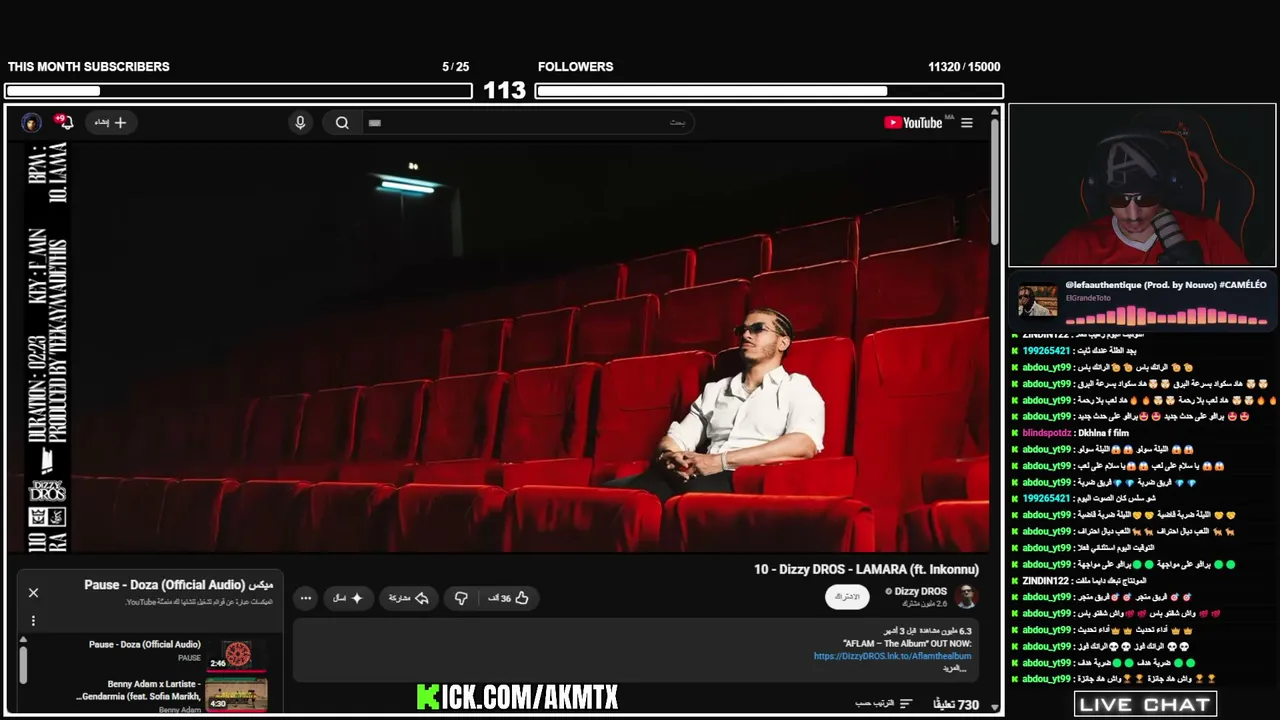The image size is (1280, 720).
Task: Open the DizzyDROS.lnk.to album link
Action: coord(892,656)
